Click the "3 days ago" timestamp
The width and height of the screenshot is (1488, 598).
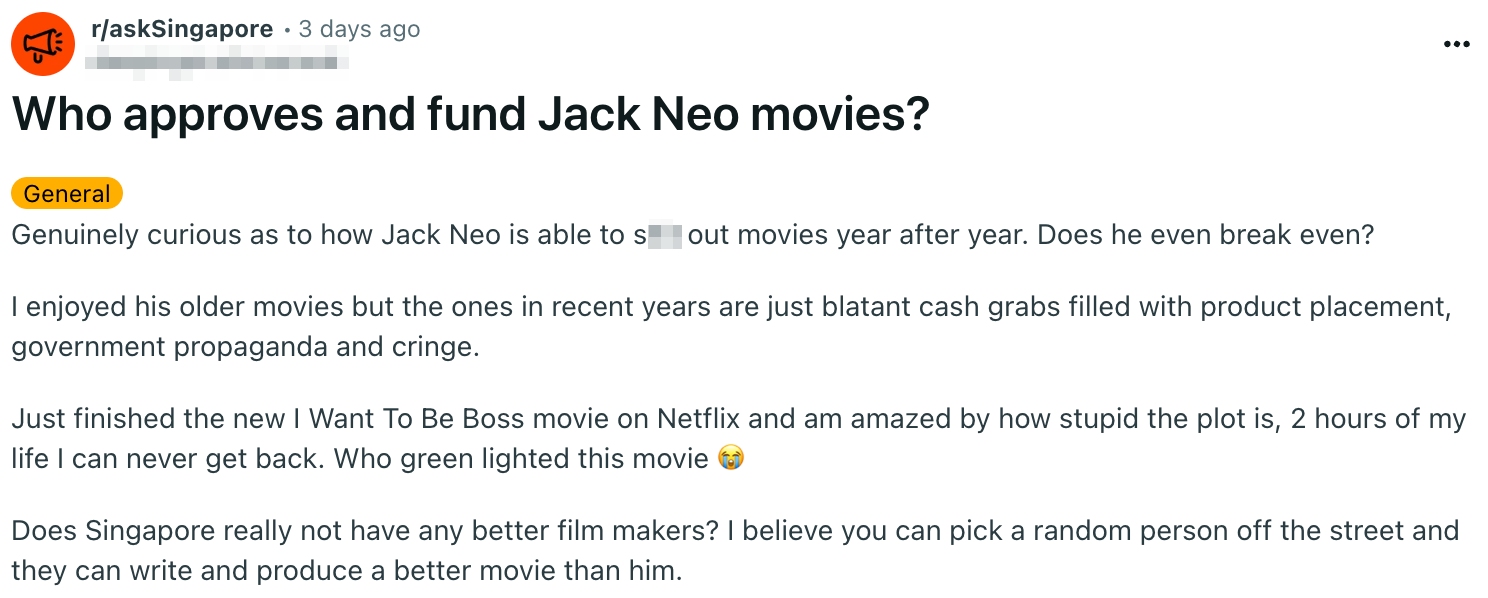[x=359, y=29]
